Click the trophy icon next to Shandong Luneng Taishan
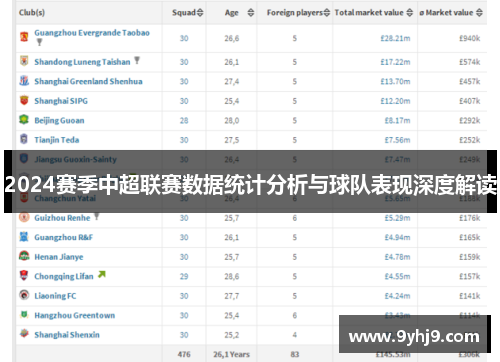This screenshot has height=362, width=500. pyautogui.click(x=137, y=60)
